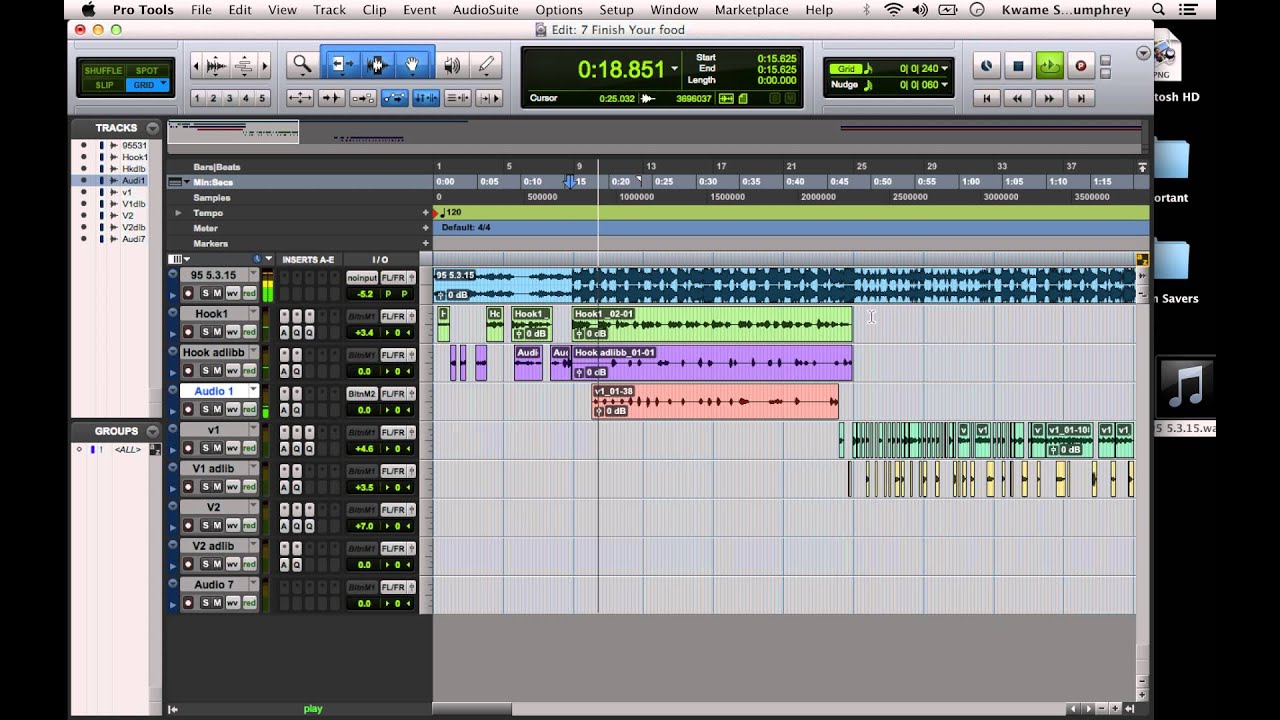Toggle Grid indicator in Grid/Nudge display
This screenshot has width=1280, height=720.
pos(848,69)
